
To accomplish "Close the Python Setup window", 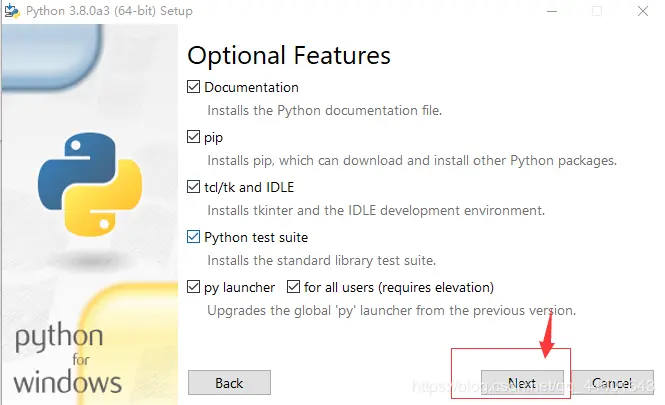I will pos(643,11).
